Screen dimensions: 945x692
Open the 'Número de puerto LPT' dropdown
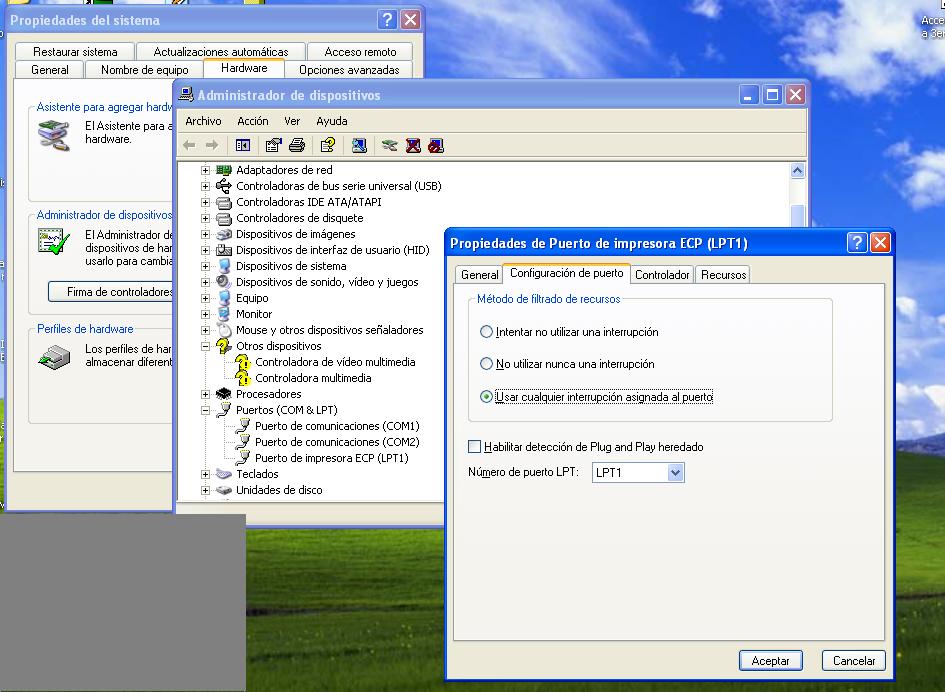pyautogui.click(x=677, y=472)
